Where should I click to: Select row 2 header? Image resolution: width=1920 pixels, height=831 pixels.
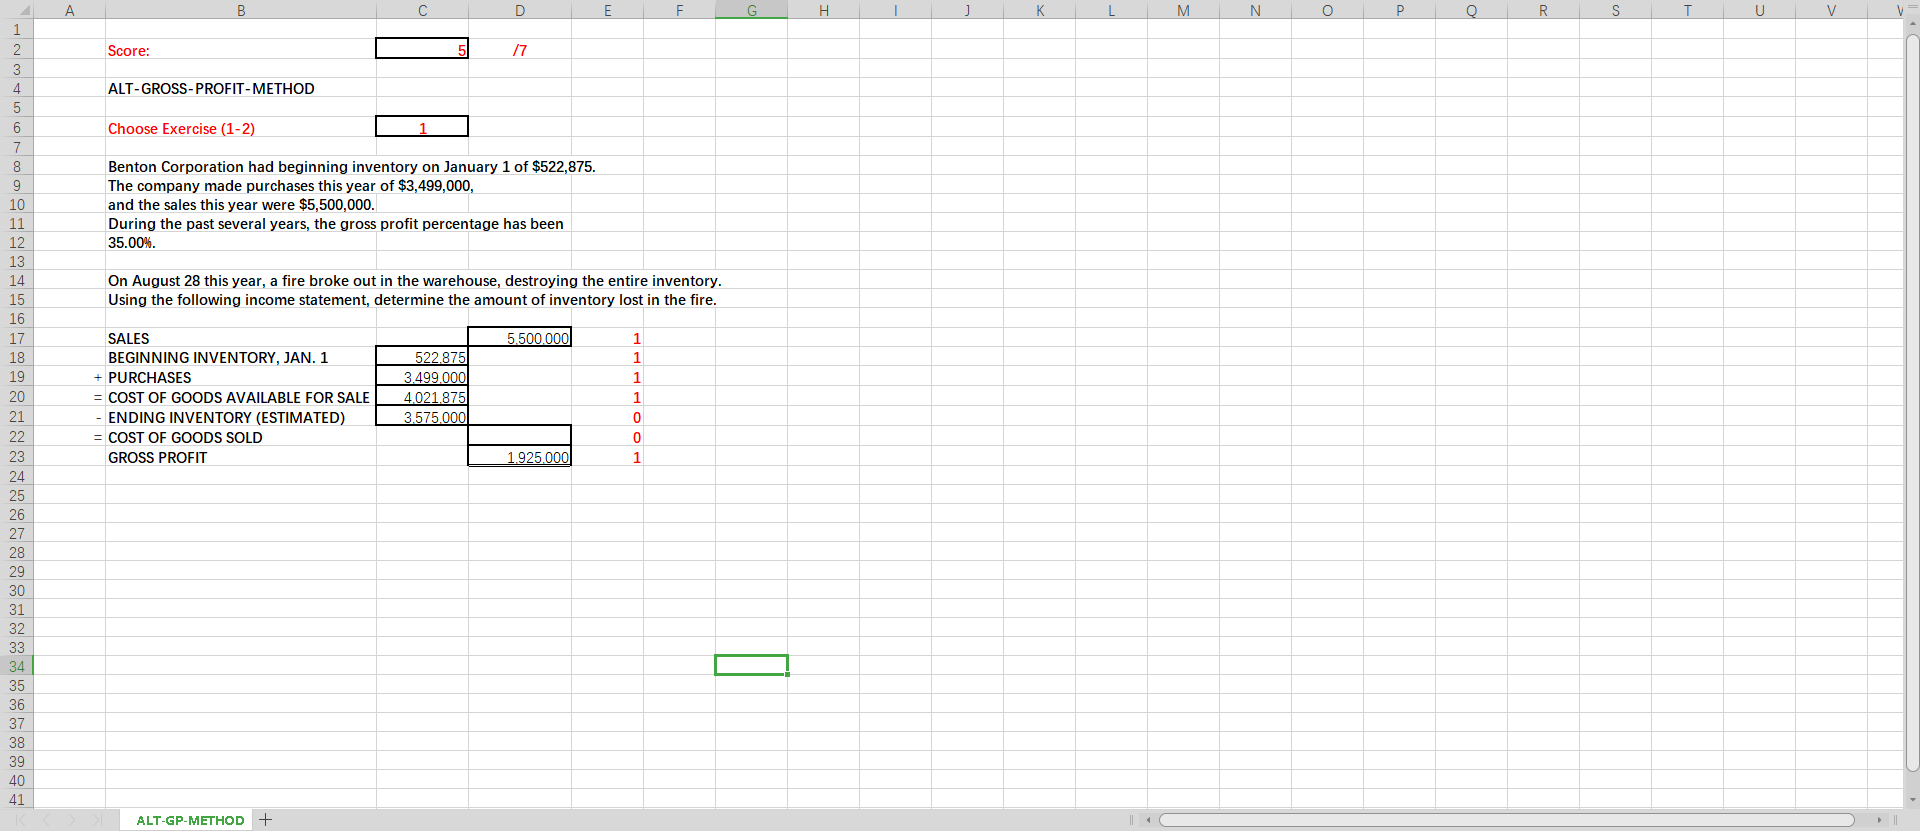[17, 49]
